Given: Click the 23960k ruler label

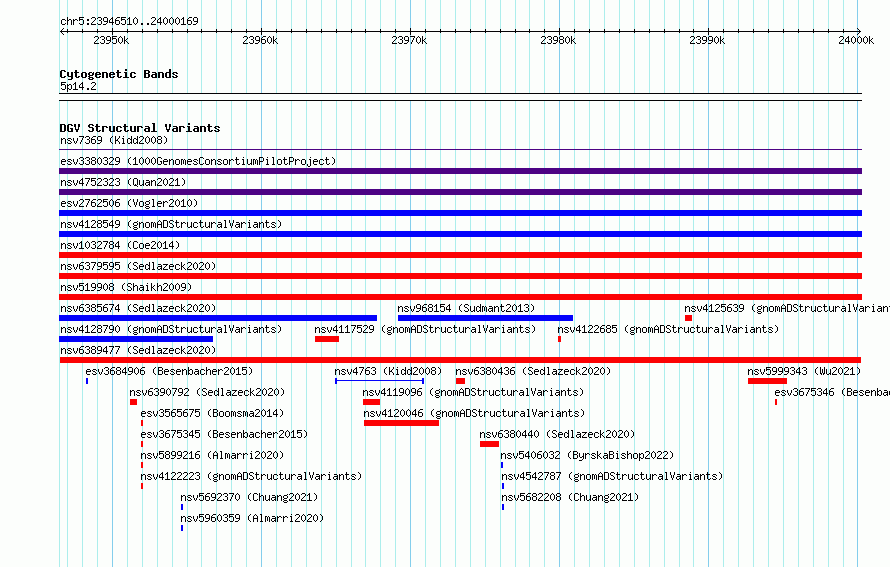Looking at the screenshot, I should [260, 40].
